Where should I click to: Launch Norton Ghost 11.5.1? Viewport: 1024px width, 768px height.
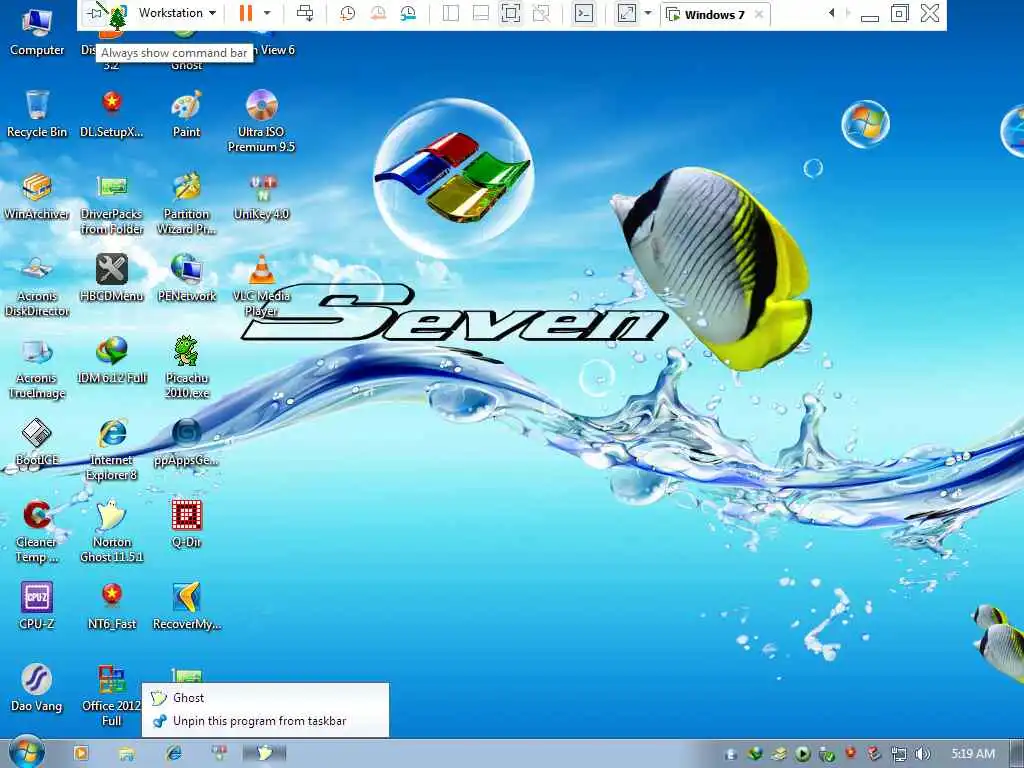[x=112, y=533]
